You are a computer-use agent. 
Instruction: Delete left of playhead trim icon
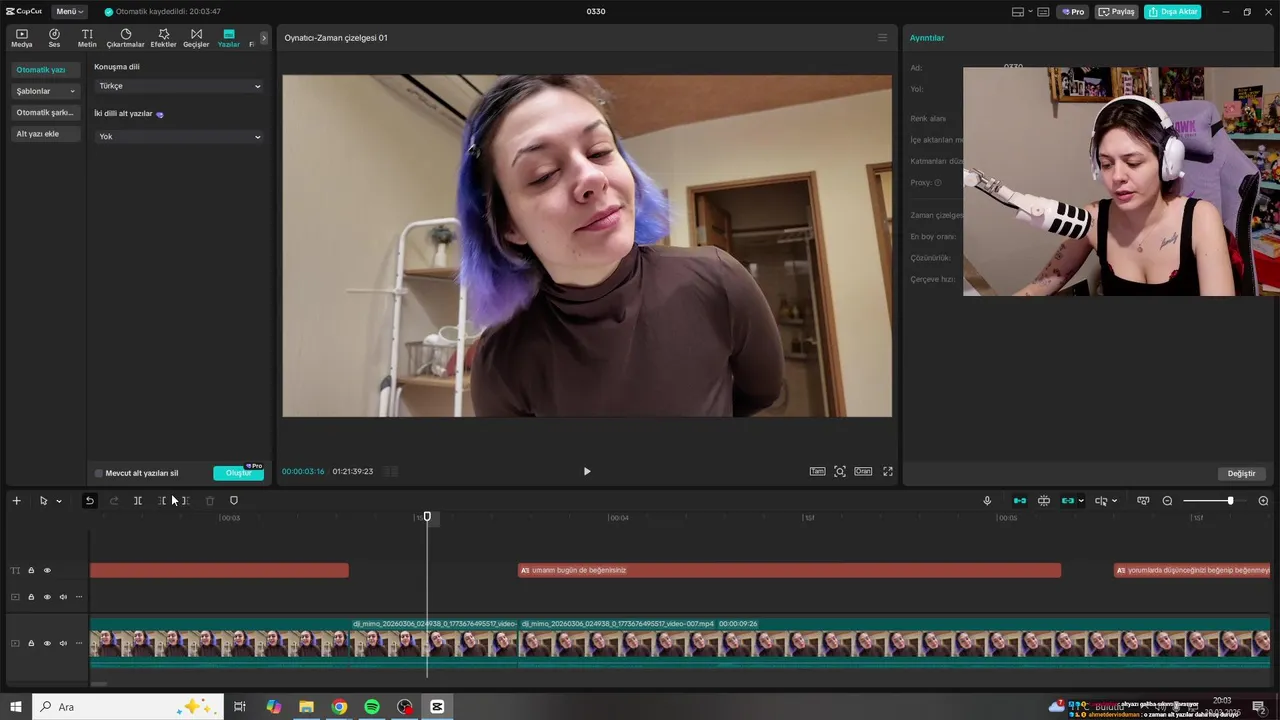pos(162,501)
